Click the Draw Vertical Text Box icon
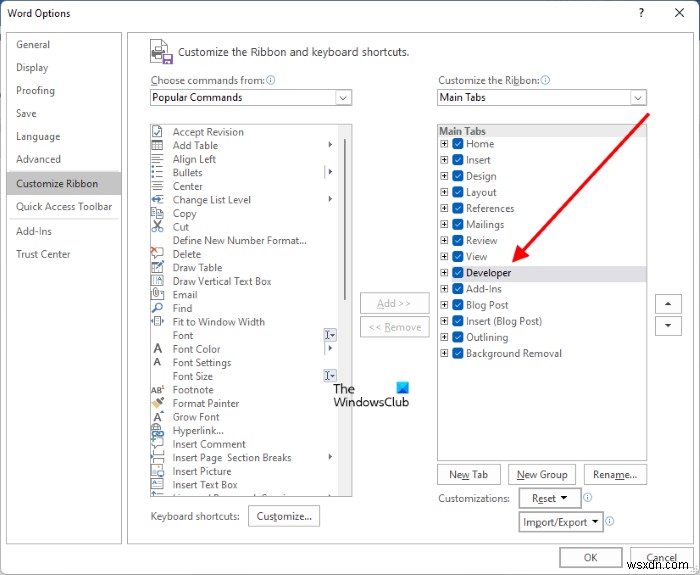Image resolution: width=700 pixels, height=575 pixels. point(157,281)
